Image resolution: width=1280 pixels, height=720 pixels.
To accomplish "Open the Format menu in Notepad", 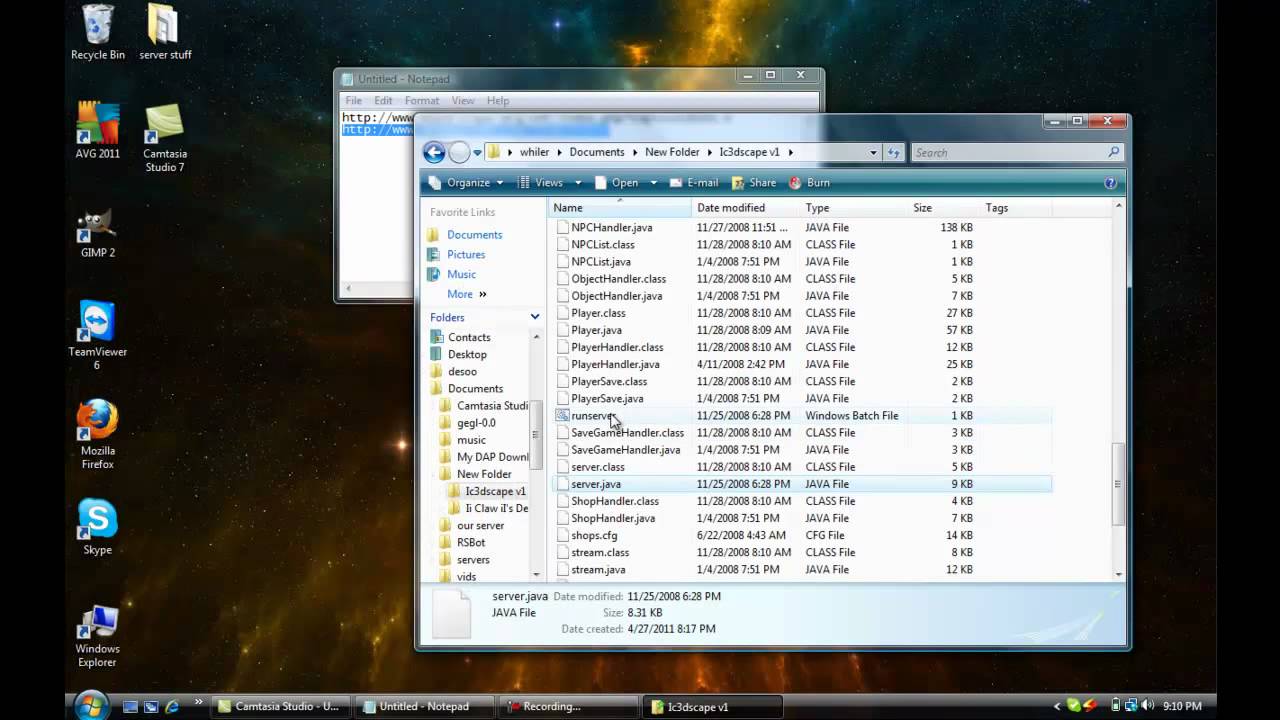I will (421, 101).
